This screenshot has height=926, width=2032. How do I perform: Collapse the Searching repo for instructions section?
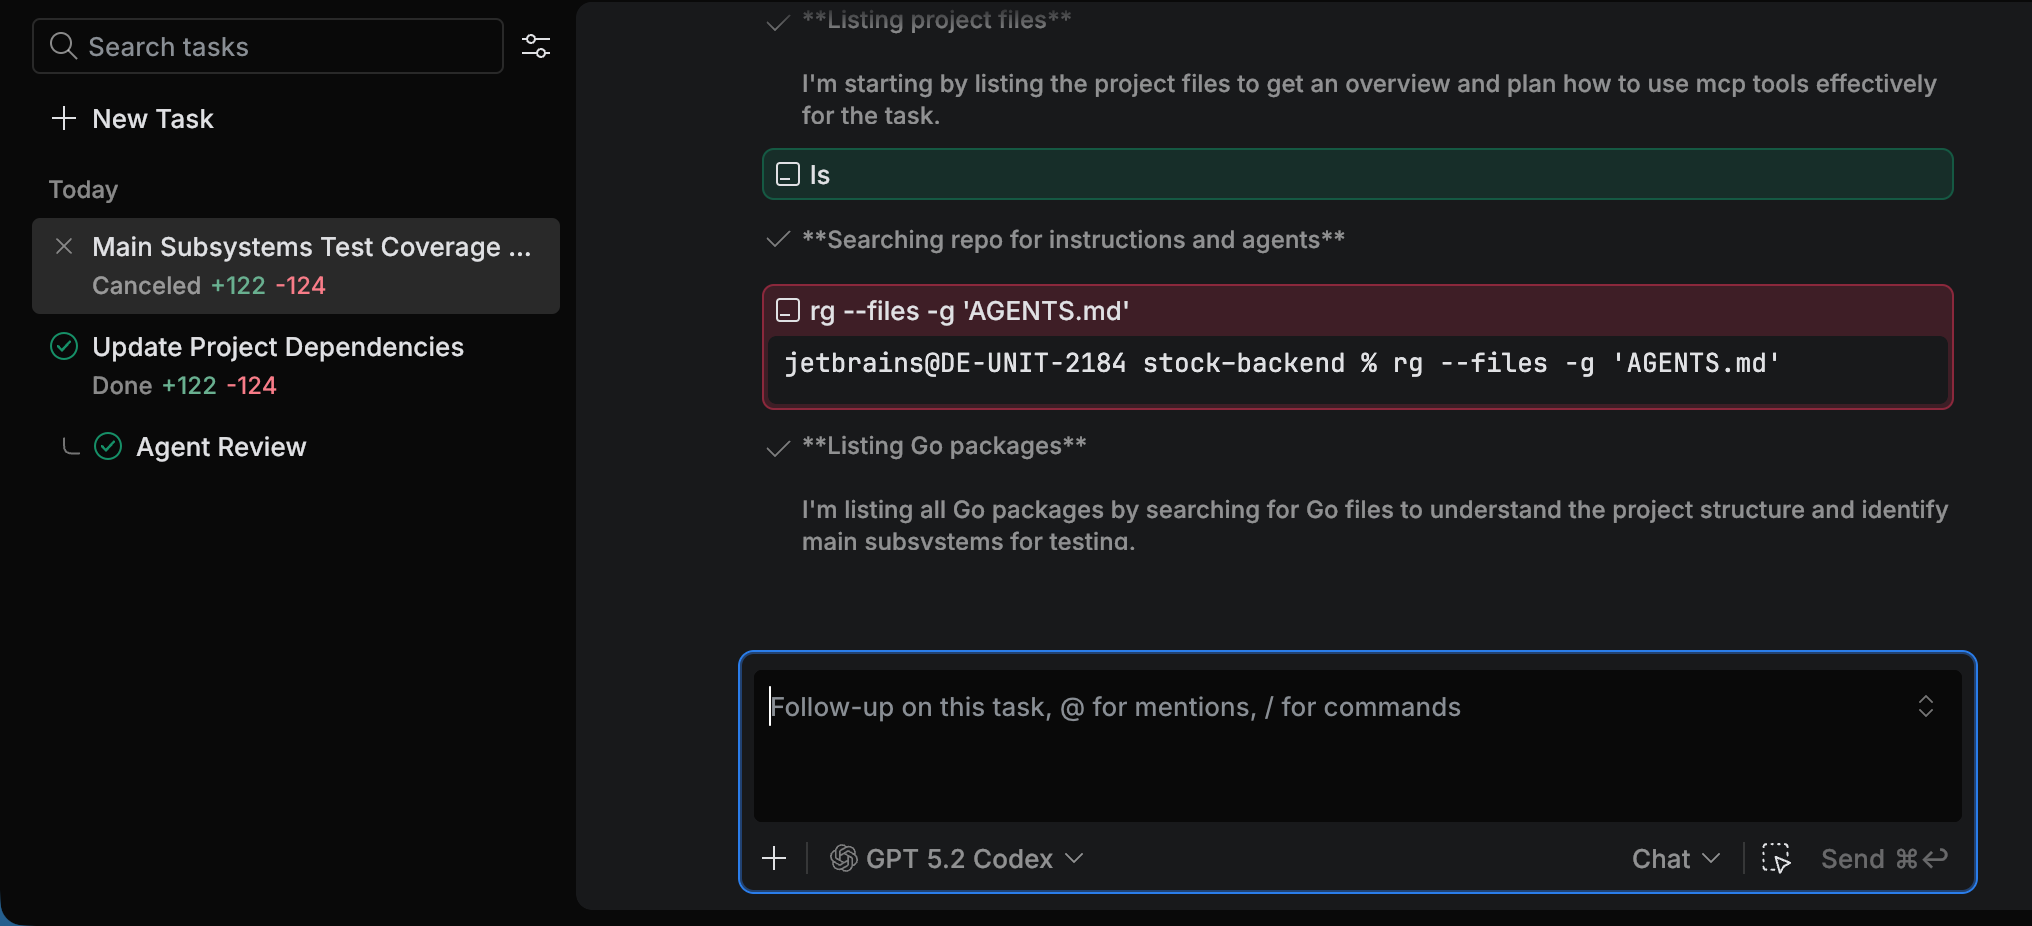tap(777, 240)
